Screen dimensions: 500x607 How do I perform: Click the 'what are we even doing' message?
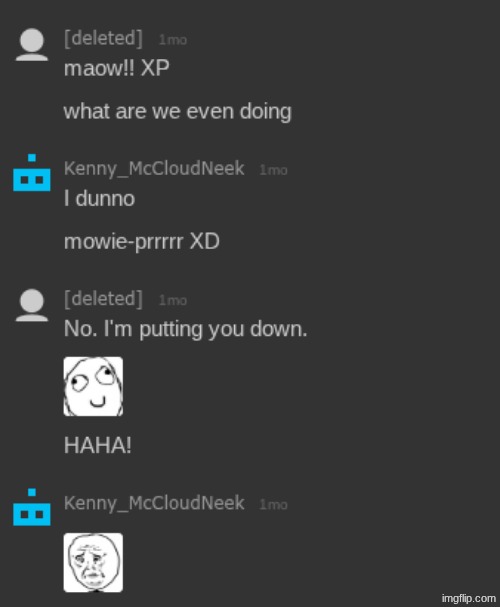coord(178,112)
